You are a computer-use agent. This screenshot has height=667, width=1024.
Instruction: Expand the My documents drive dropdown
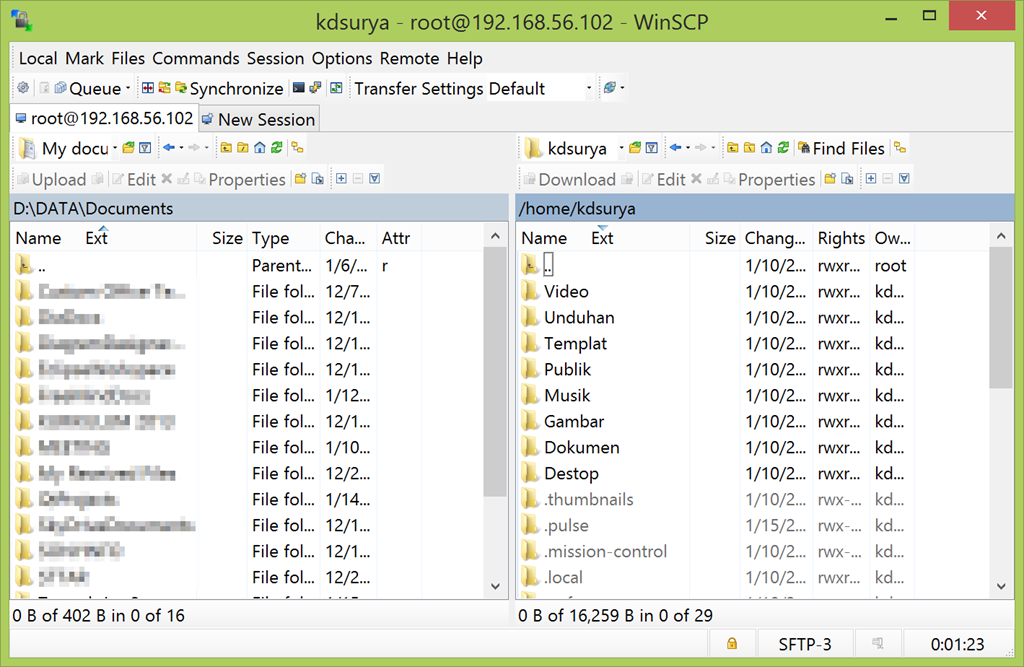pos(115,148)
